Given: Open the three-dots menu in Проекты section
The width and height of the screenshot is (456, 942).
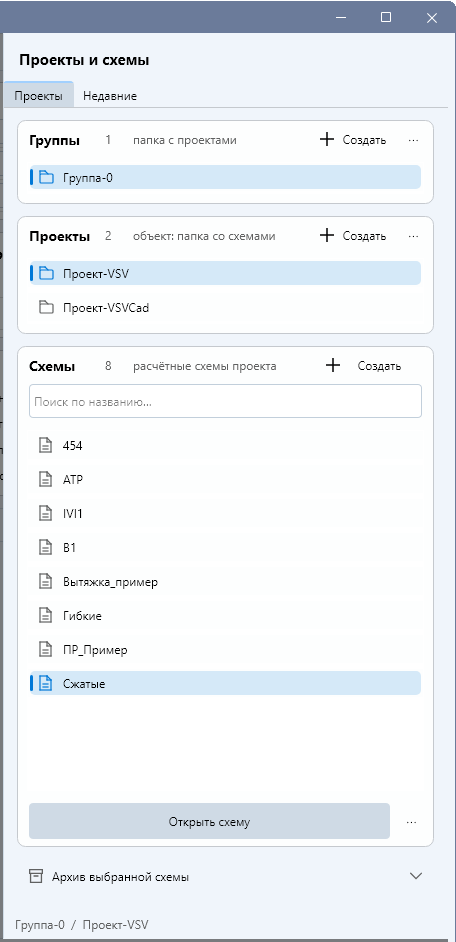Looking at the screenshot, I should pos(413,236).
